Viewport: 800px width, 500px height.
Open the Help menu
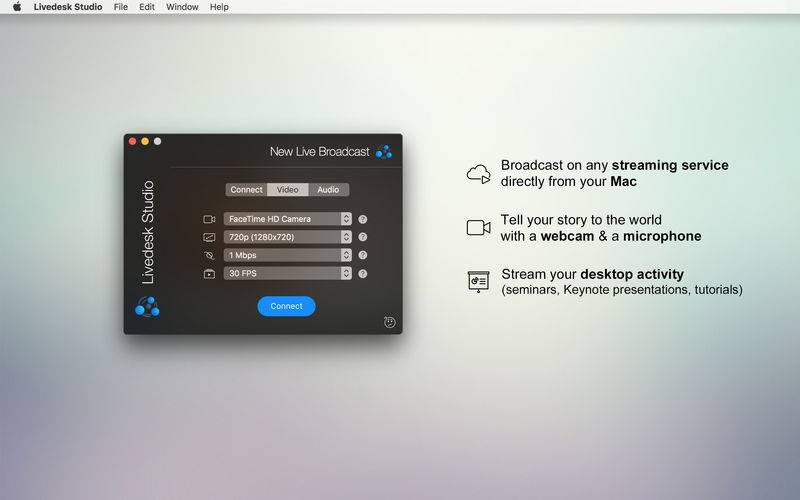pyautogui.click(x=219, y=7)
